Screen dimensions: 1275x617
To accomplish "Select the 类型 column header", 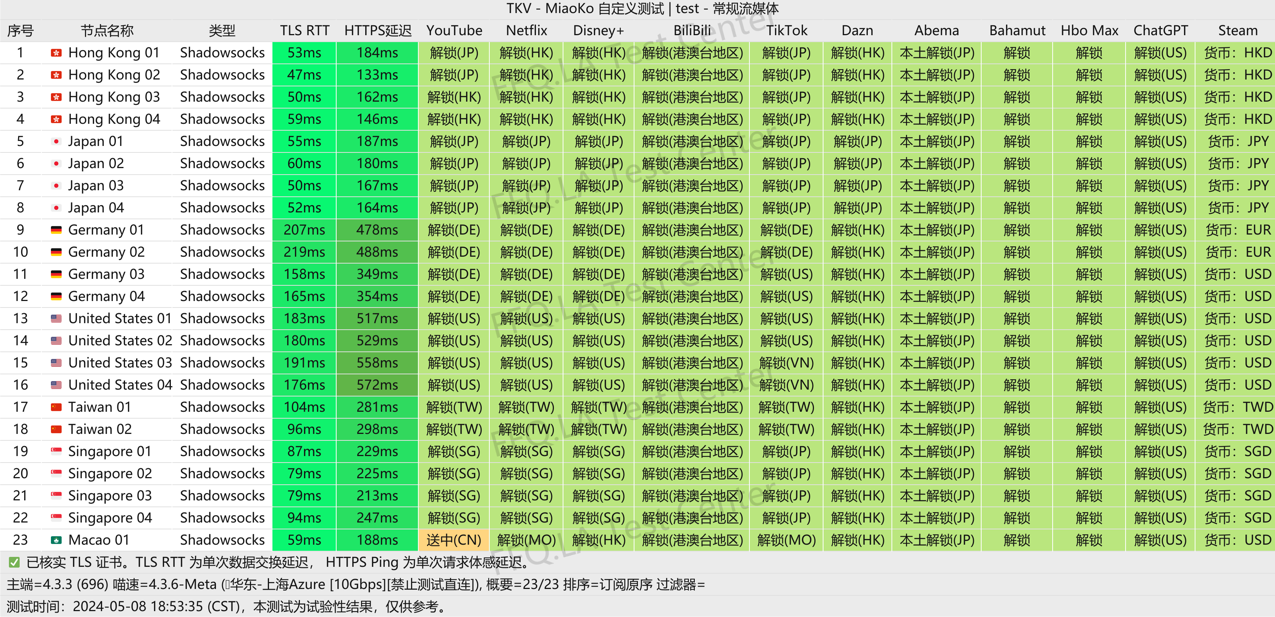I will [x=222, y=31].
